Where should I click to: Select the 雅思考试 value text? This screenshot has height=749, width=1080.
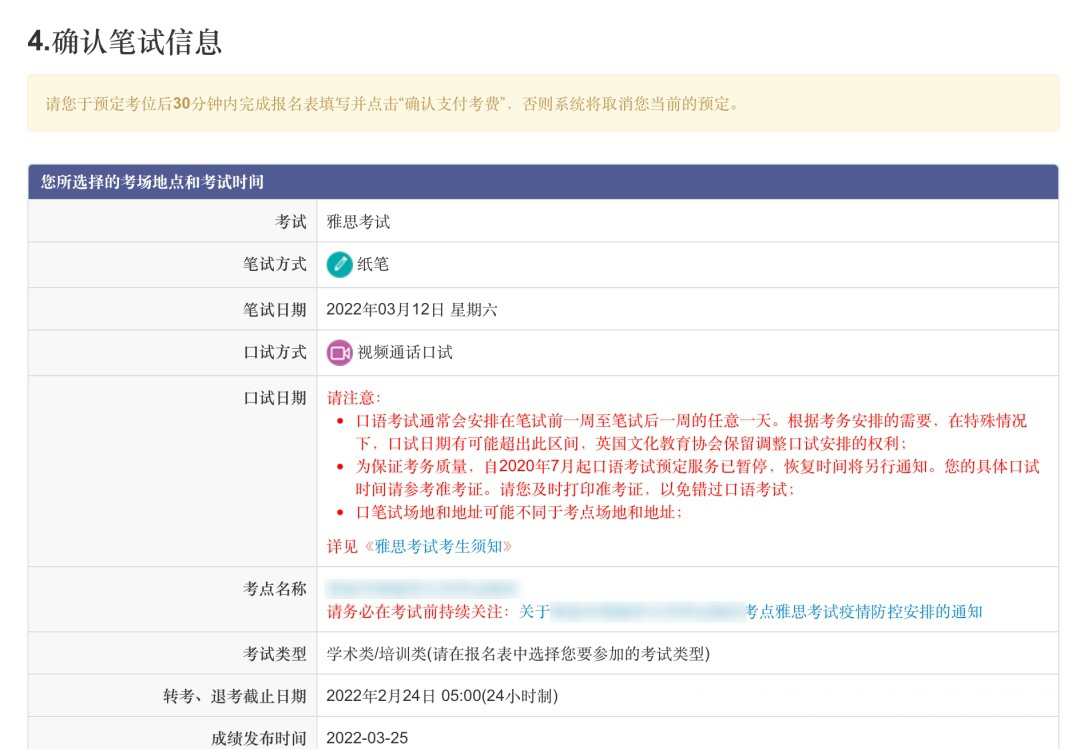(x=358, y=221)
